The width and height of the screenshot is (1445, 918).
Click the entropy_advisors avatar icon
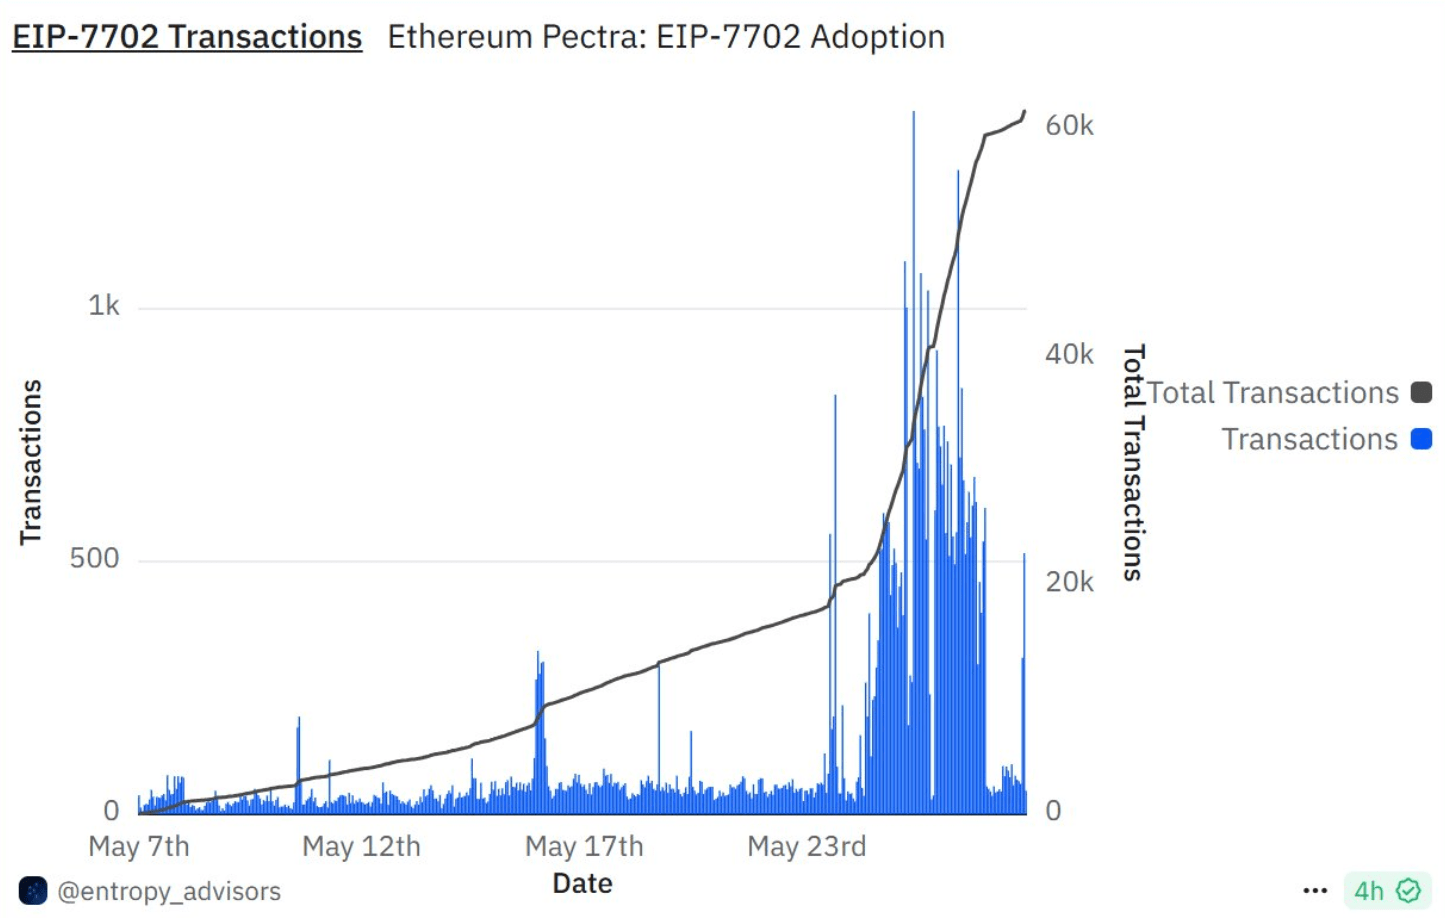33,890
